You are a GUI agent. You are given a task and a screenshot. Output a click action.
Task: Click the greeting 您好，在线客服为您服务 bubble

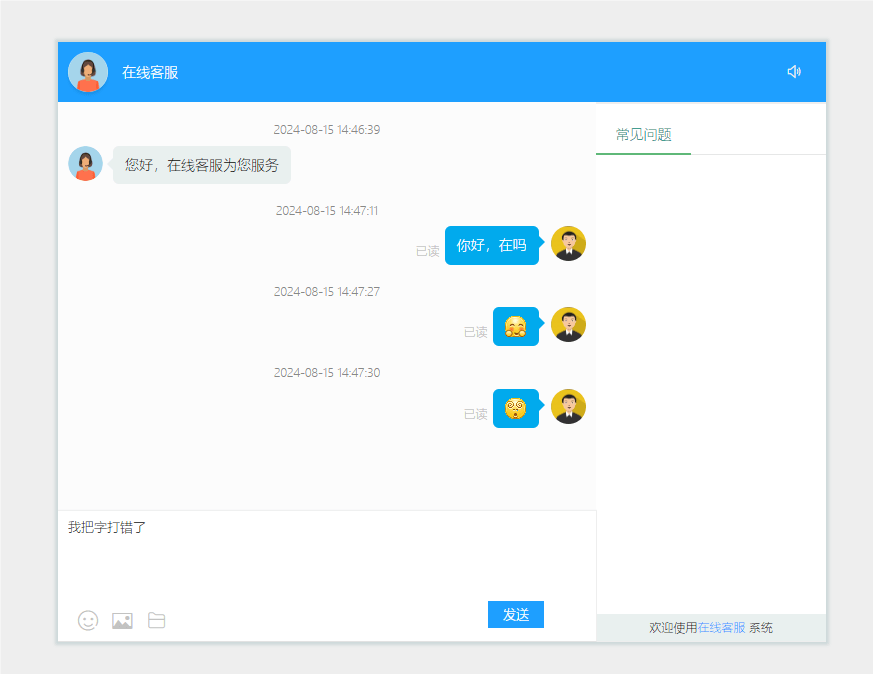coord(202,165)
